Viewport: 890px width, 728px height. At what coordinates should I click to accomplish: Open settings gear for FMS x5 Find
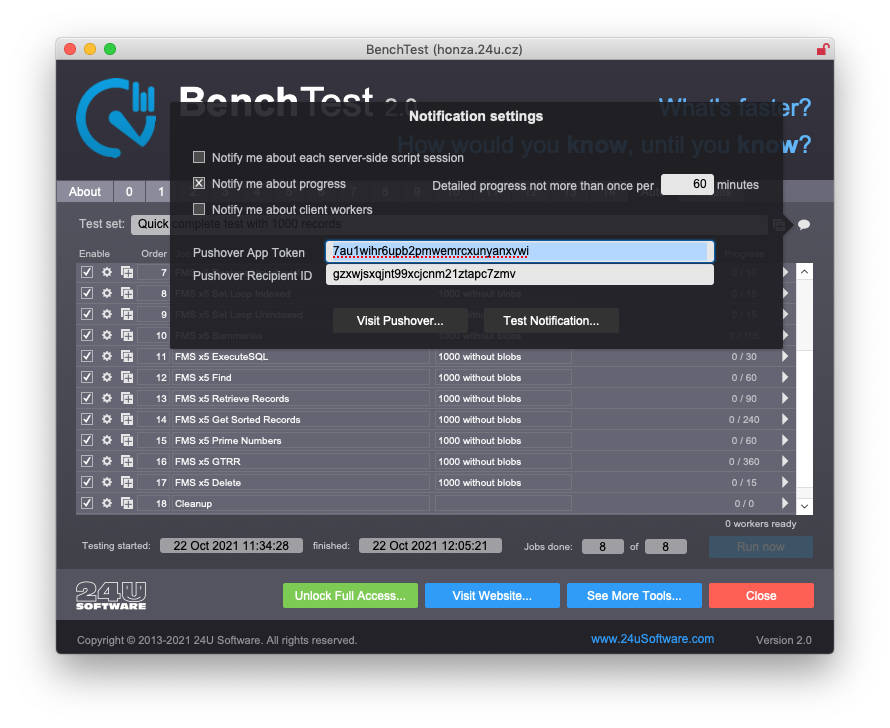tap(107, 377)
